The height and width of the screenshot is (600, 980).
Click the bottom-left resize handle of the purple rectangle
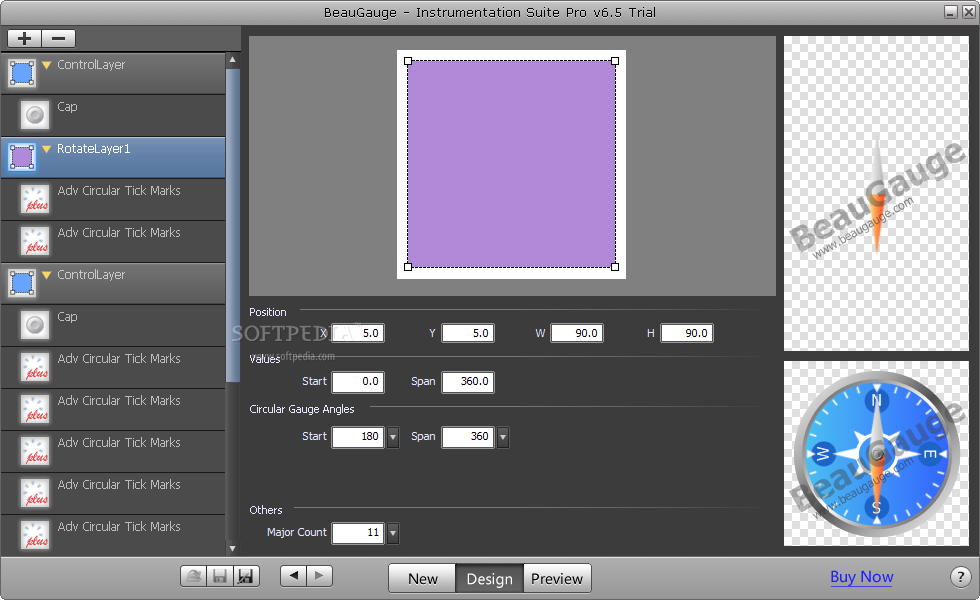(408, 267)
